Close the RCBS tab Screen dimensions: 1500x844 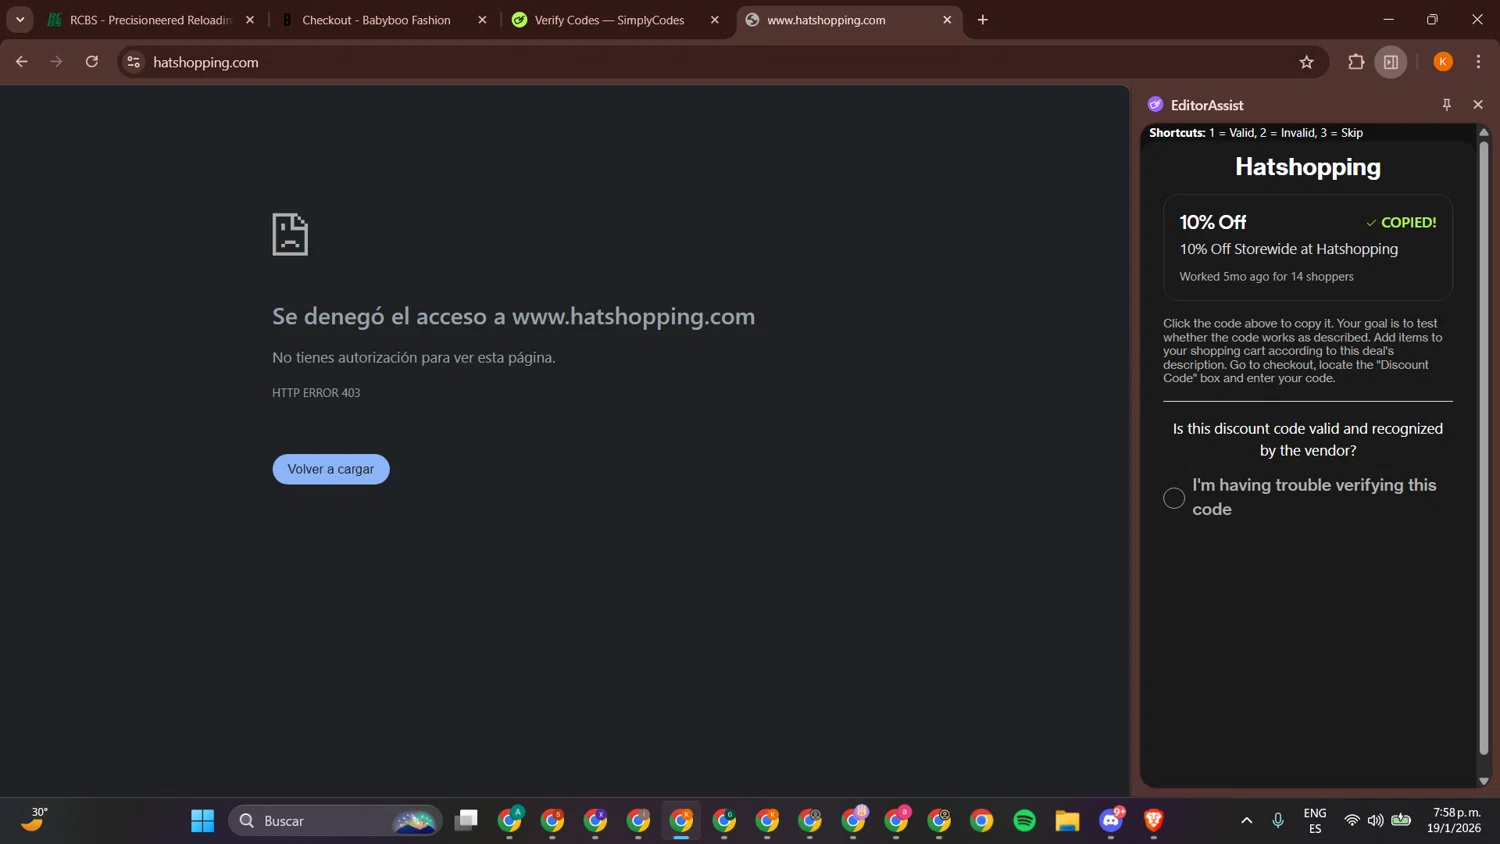tap(250, 20)
